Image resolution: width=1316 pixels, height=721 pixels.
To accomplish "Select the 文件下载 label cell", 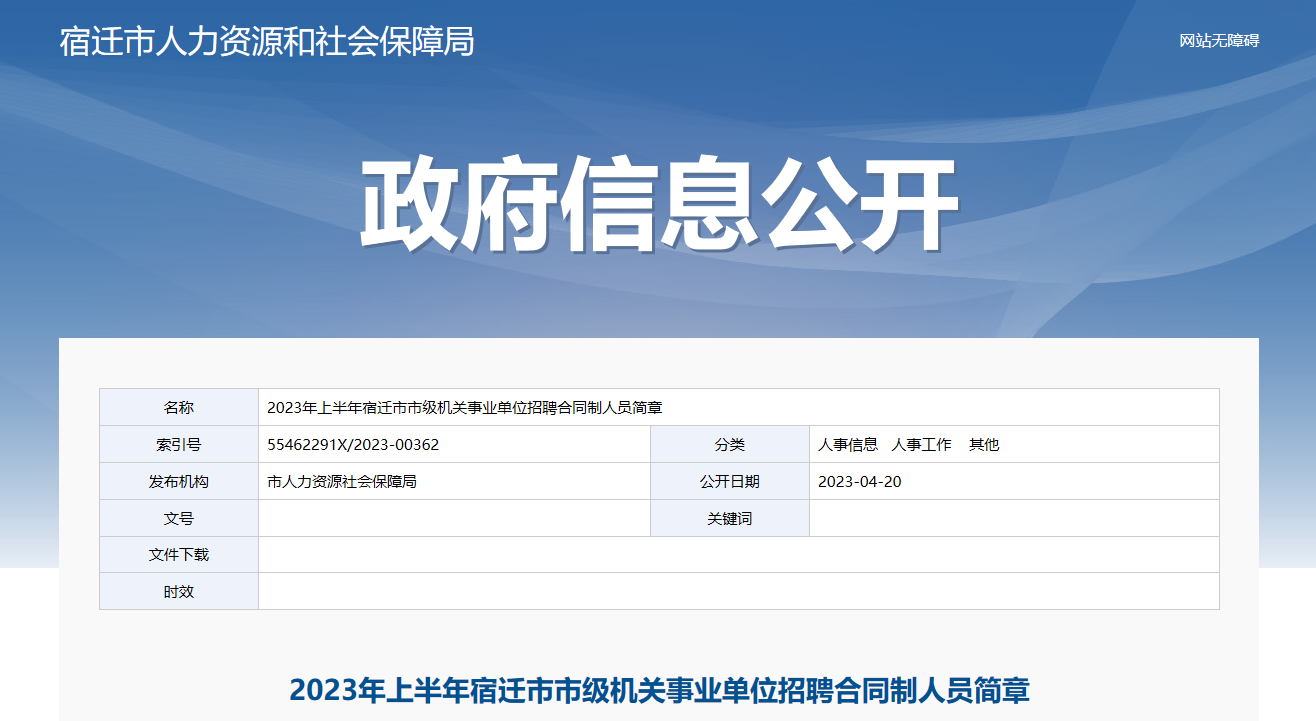I will click(179, 554).
